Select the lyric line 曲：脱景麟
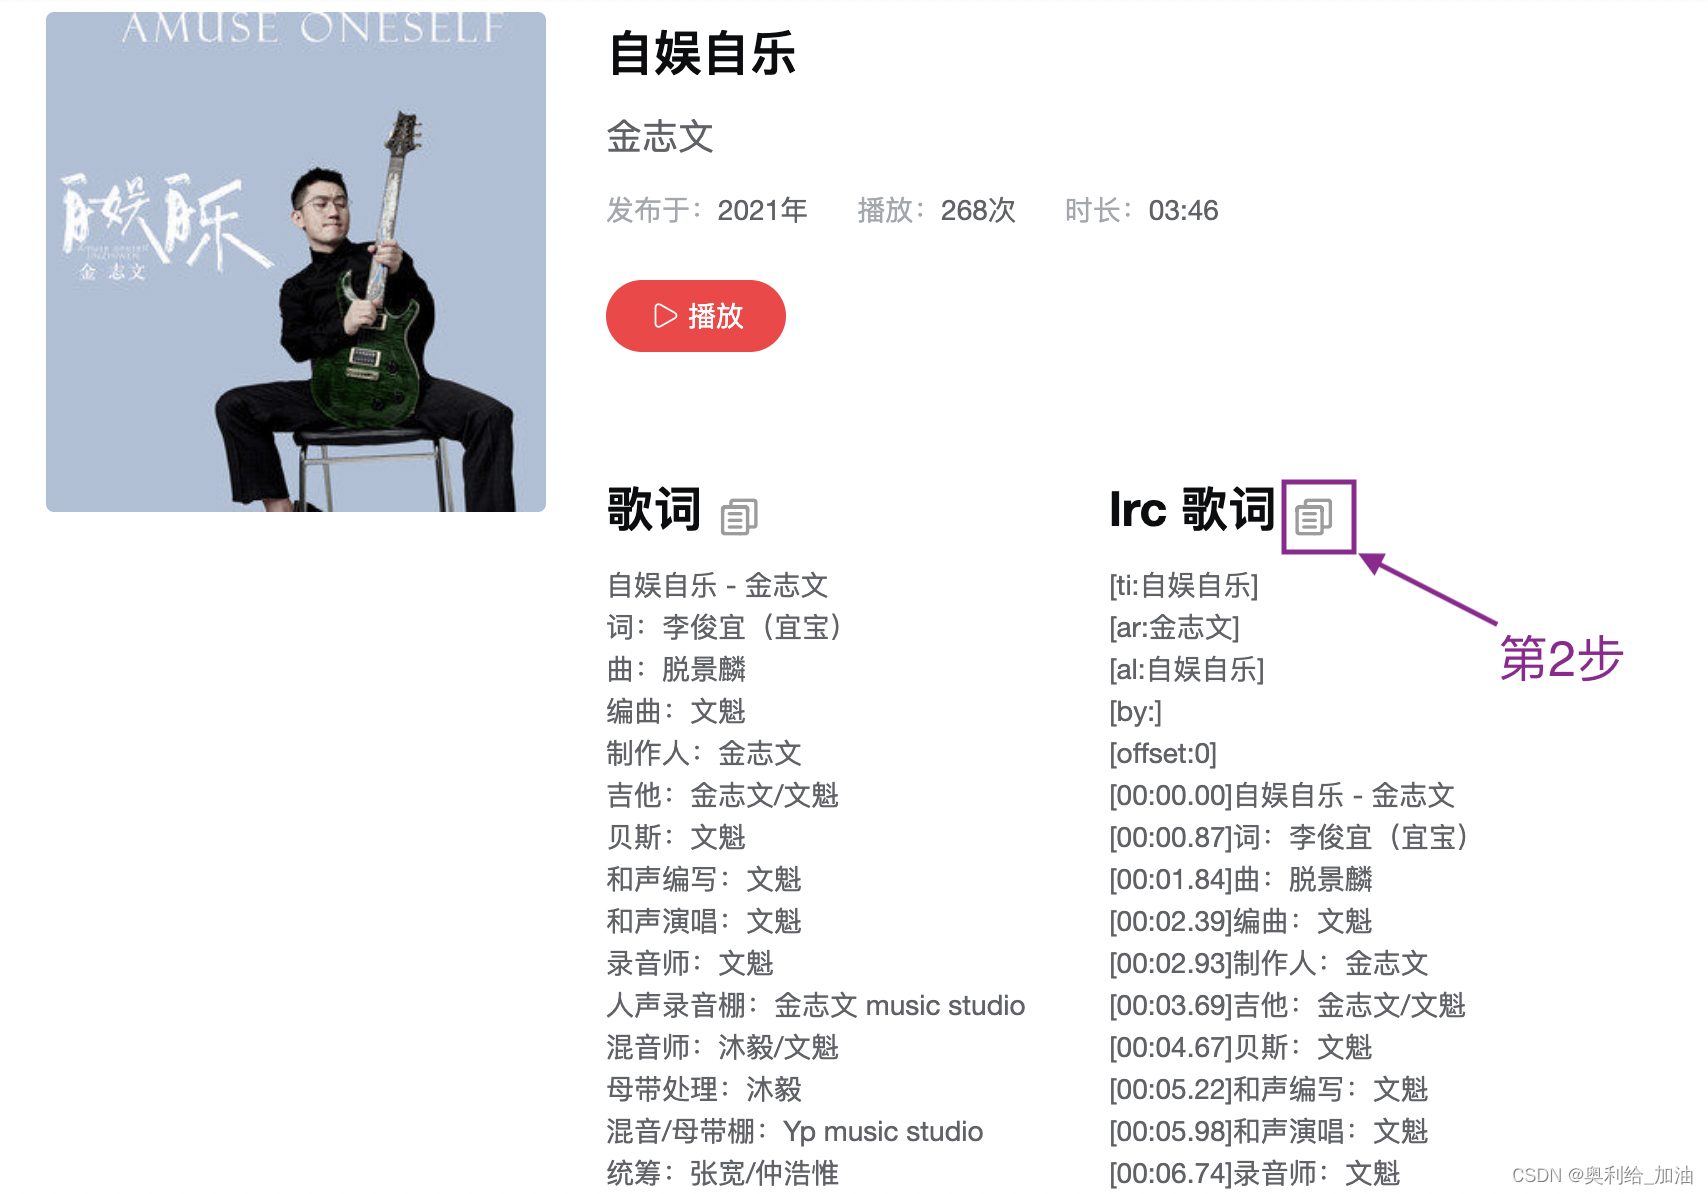 [677, 669]
